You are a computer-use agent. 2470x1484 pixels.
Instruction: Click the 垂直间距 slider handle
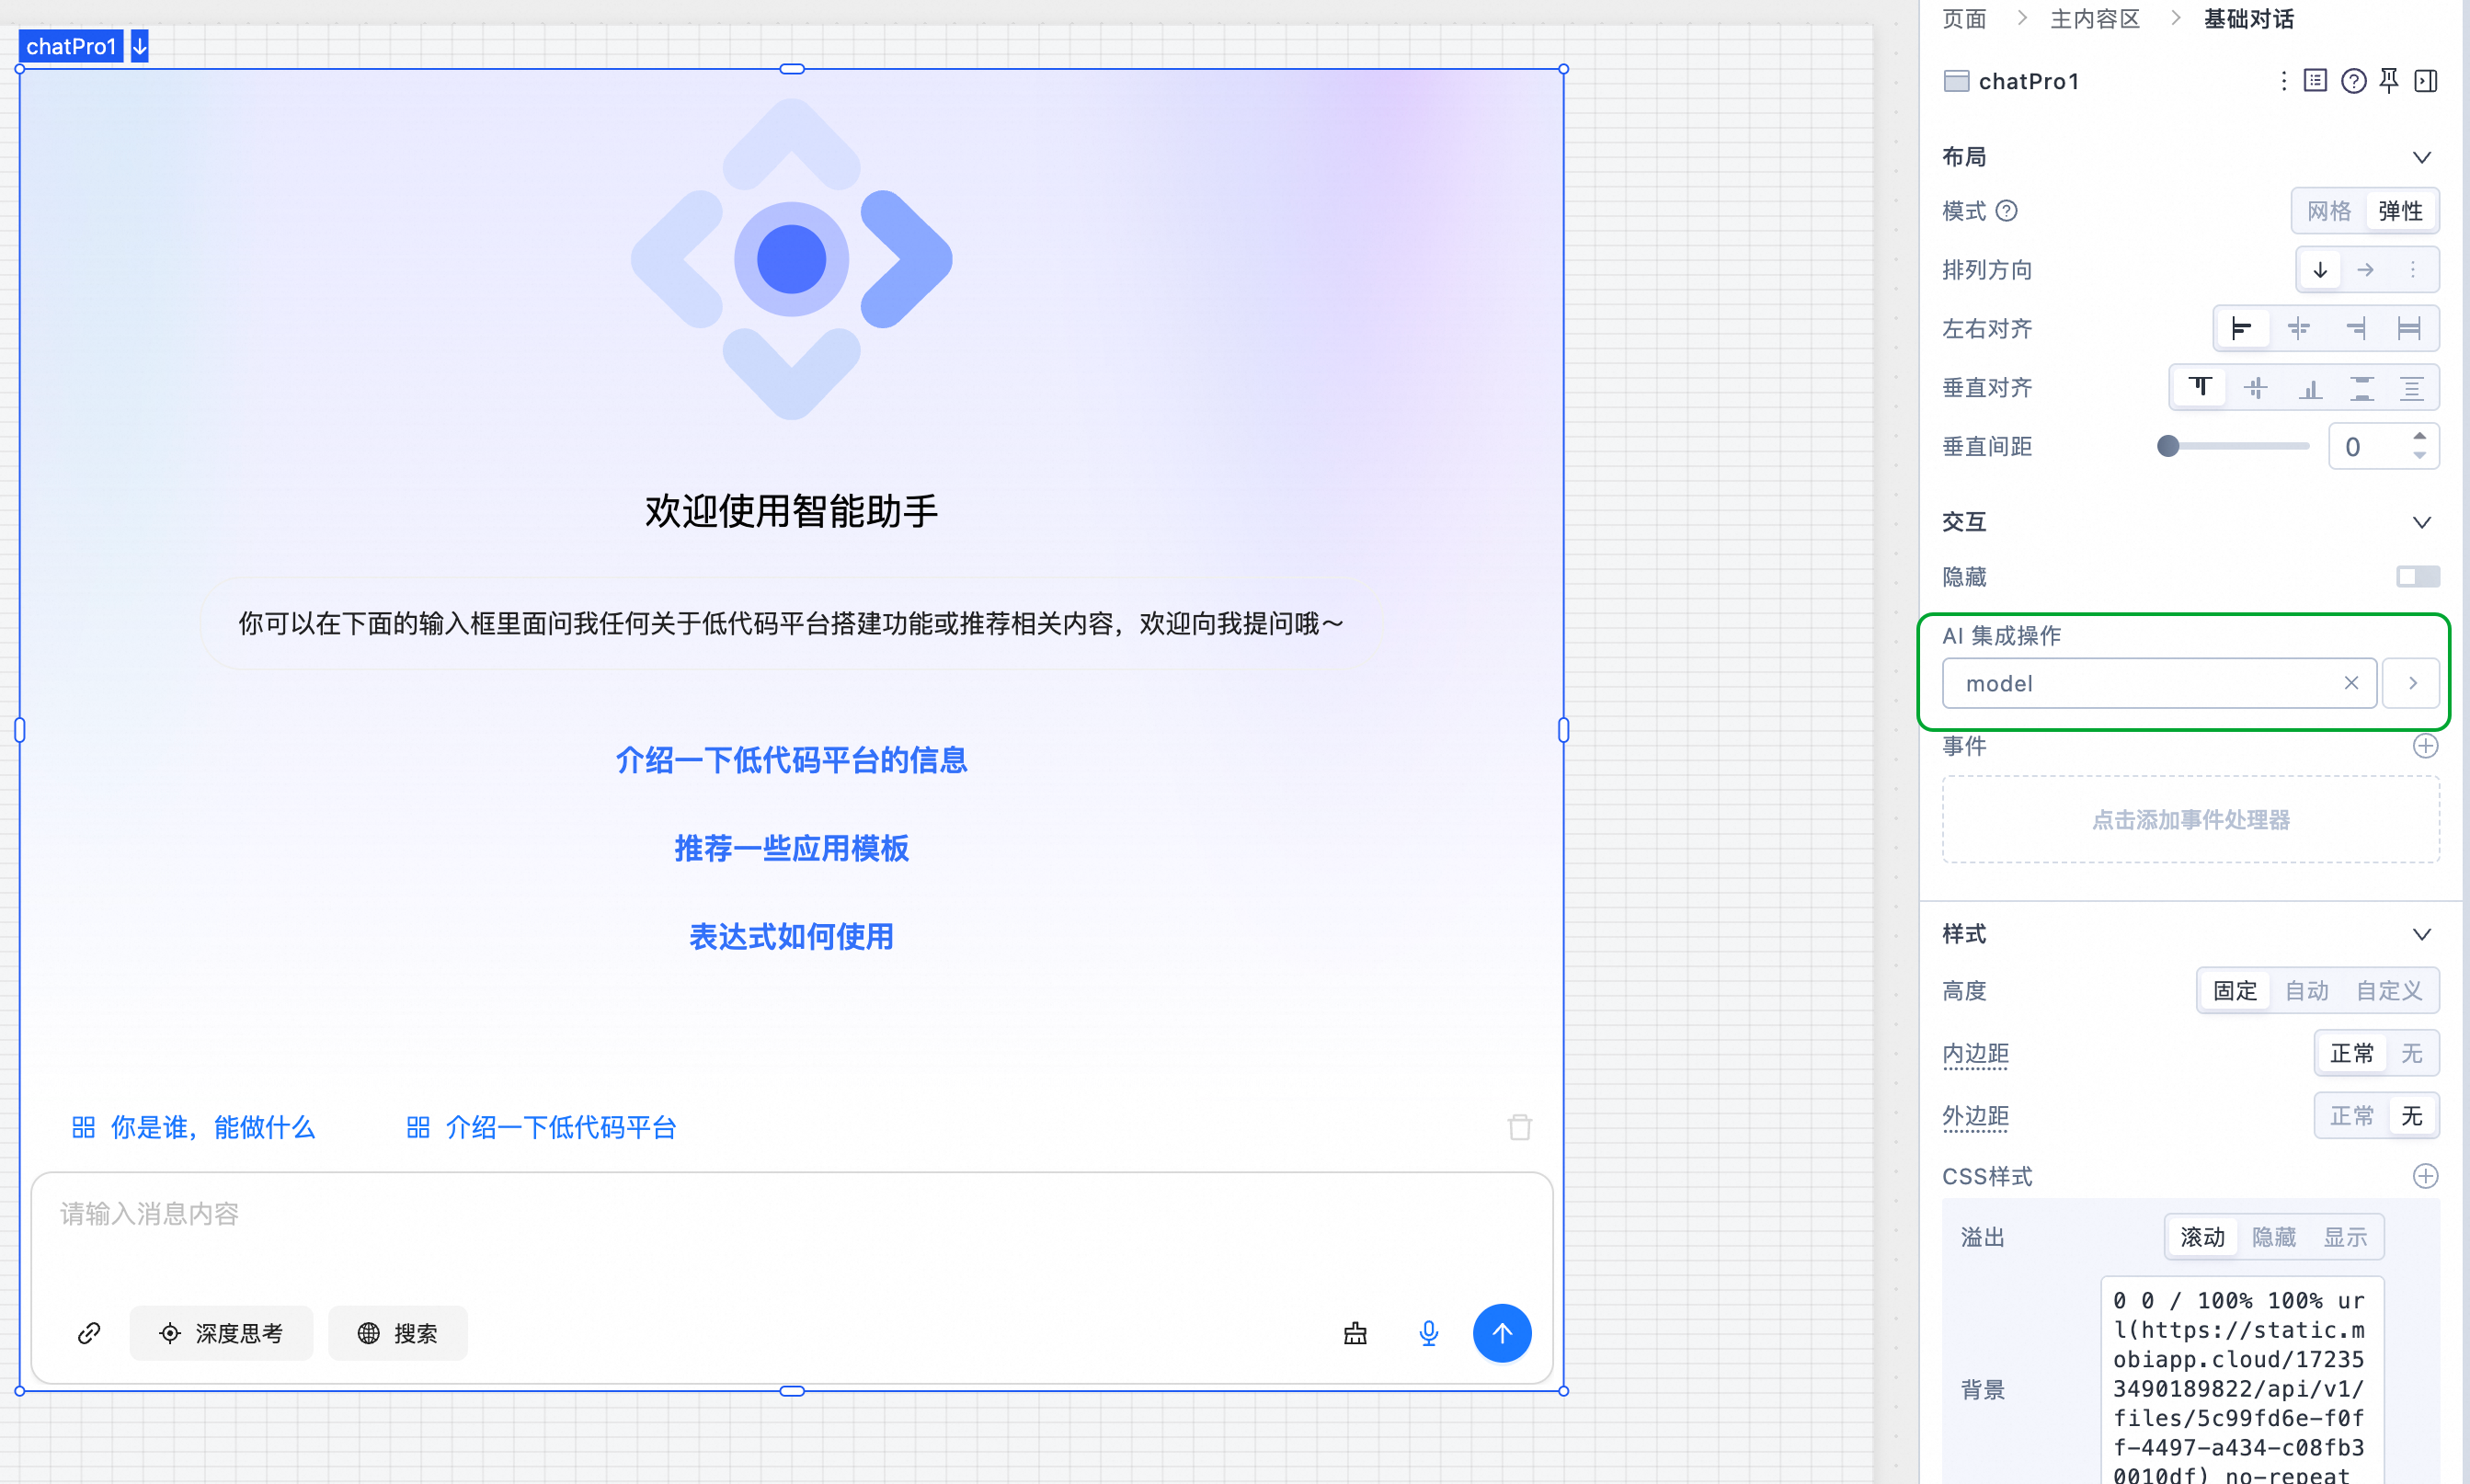point(2167,446)
